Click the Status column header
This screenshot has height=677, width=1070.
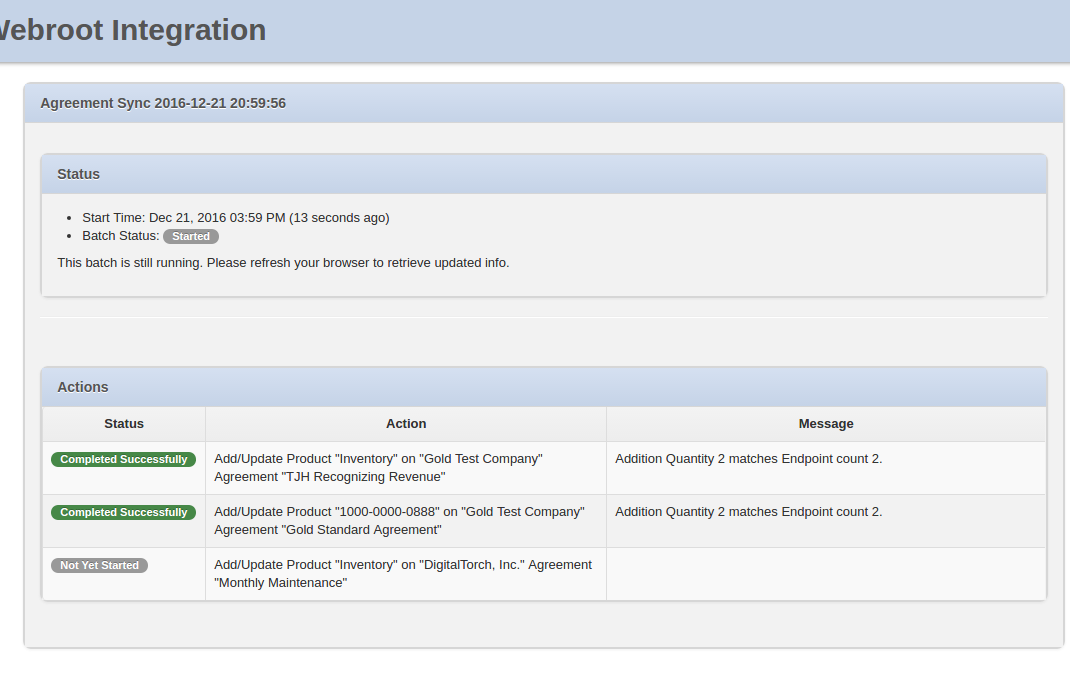pyautogui.click(x=124, y=424)
